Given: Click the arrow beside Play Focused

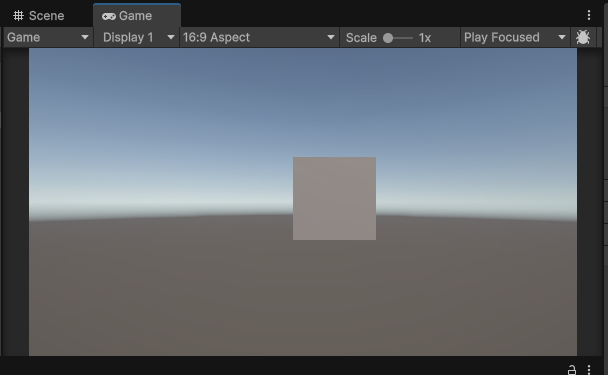Looking at the screenshot, I should [x=561, y=38].
